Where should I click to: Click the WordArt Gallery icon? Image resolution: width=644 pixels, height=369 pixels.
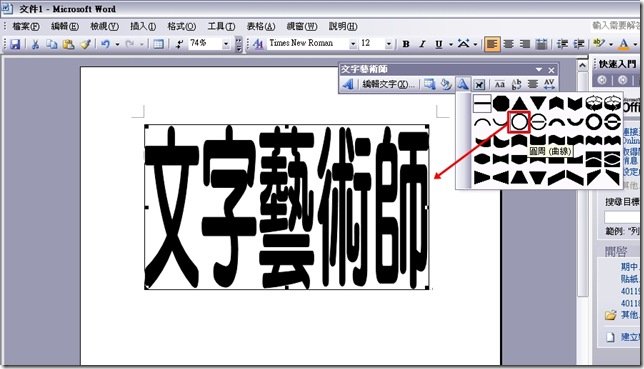pos(430,84)
